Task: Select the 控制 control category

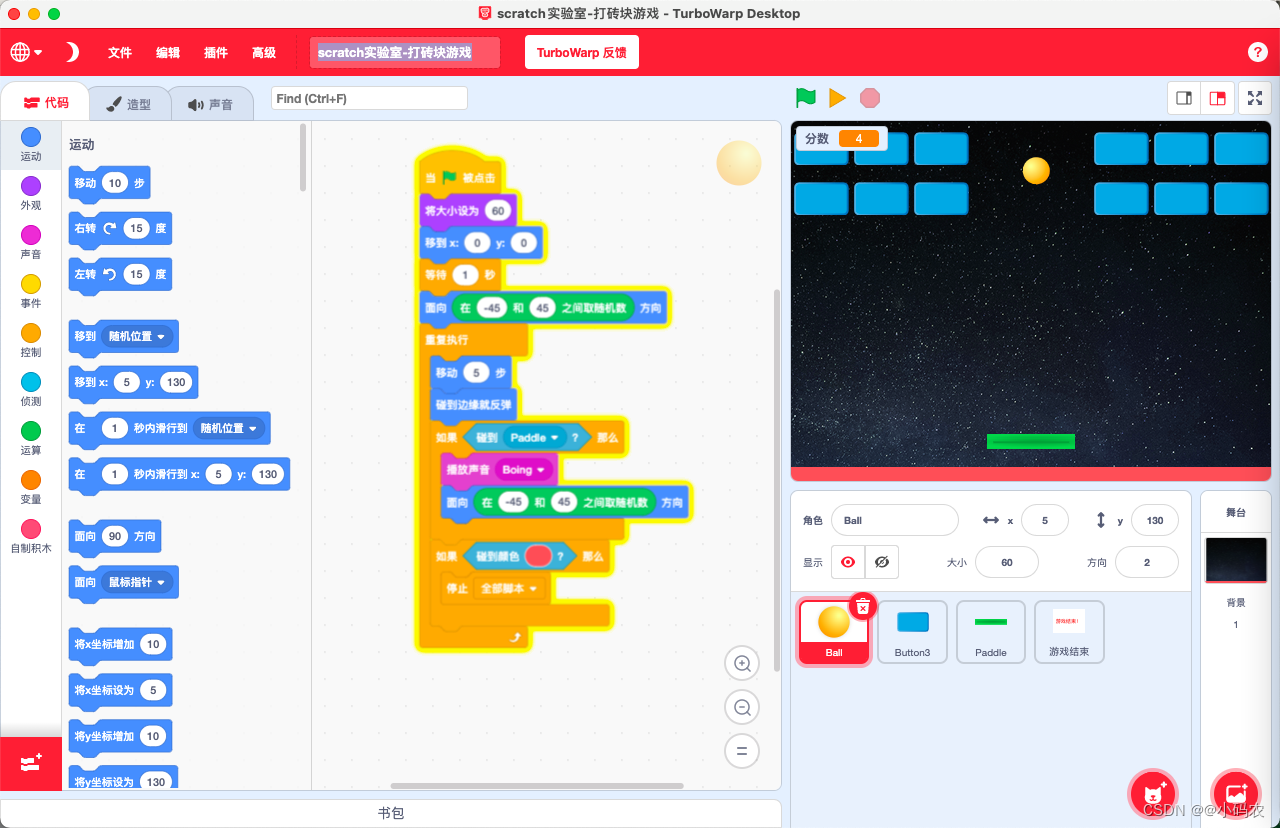Action: [x=31, y=341]
